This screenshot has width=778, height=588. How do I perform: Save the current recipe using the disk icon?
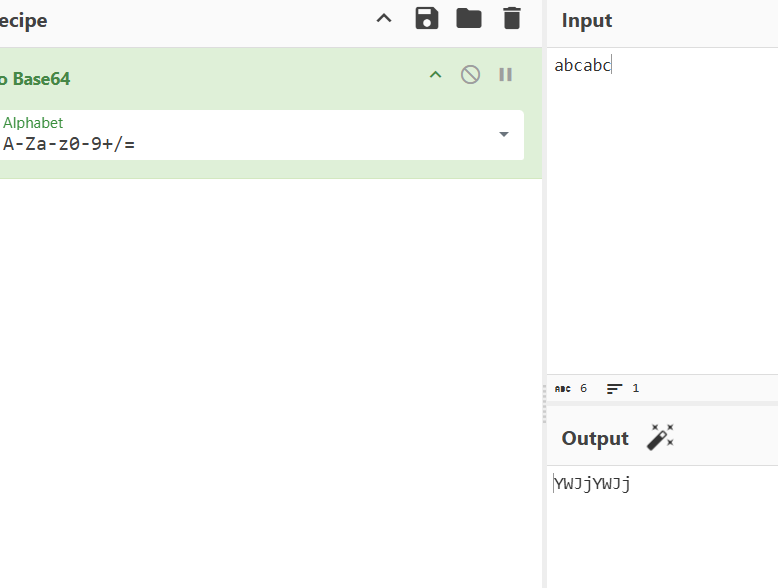427,18
